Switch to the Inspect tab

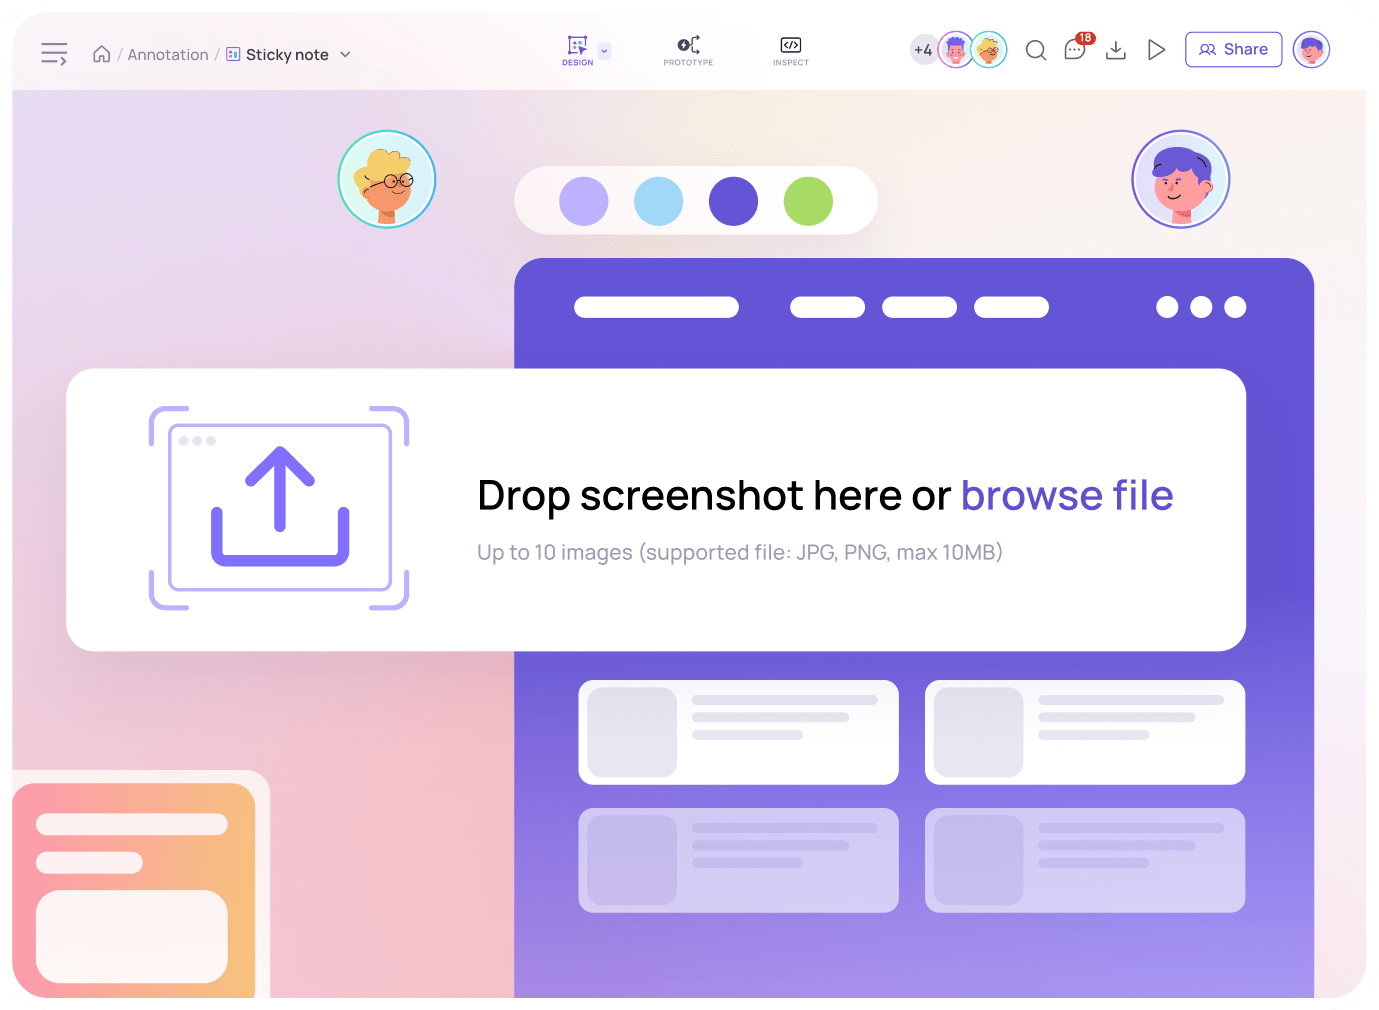790,50
